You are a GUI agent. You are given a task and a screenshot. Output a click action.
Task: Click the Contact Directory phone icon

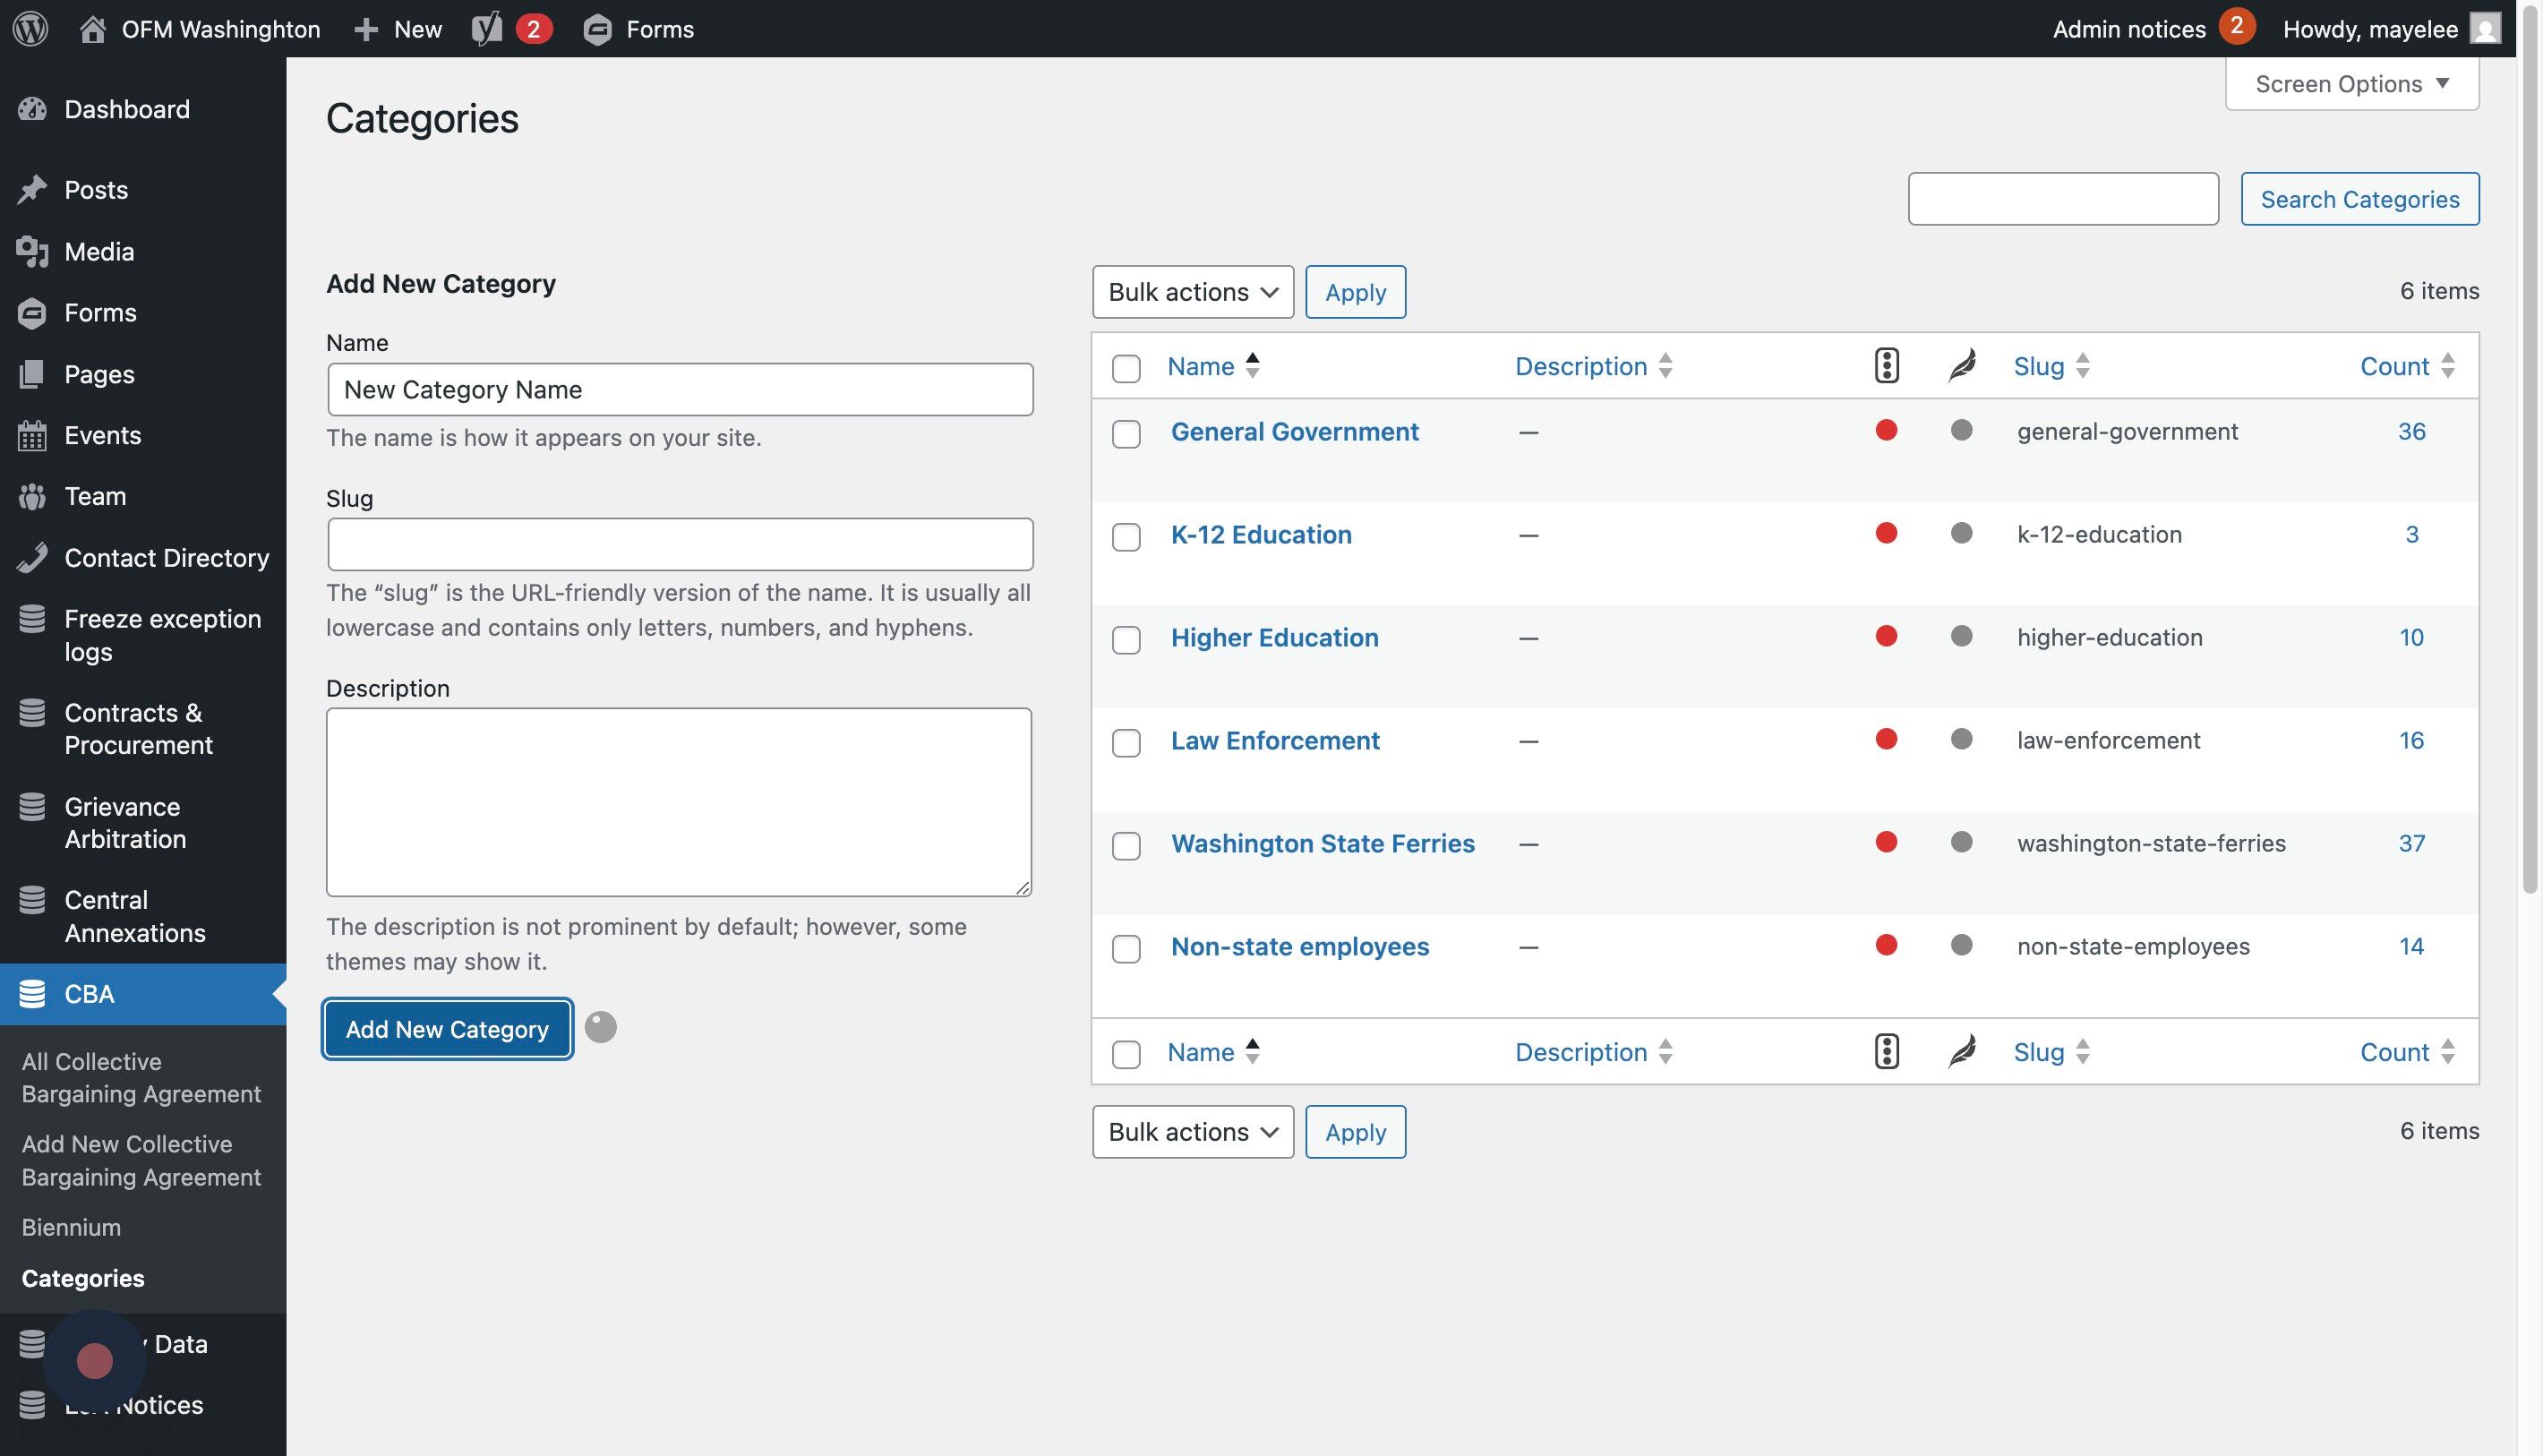(x=32, y=558)
